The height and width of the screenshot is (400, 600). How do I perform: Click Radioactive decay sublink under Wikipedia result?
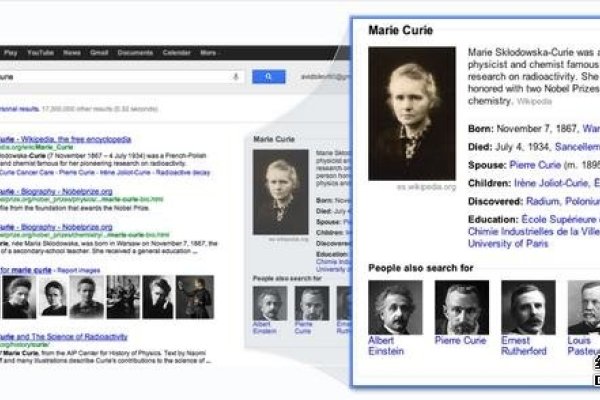click(183, 173)
